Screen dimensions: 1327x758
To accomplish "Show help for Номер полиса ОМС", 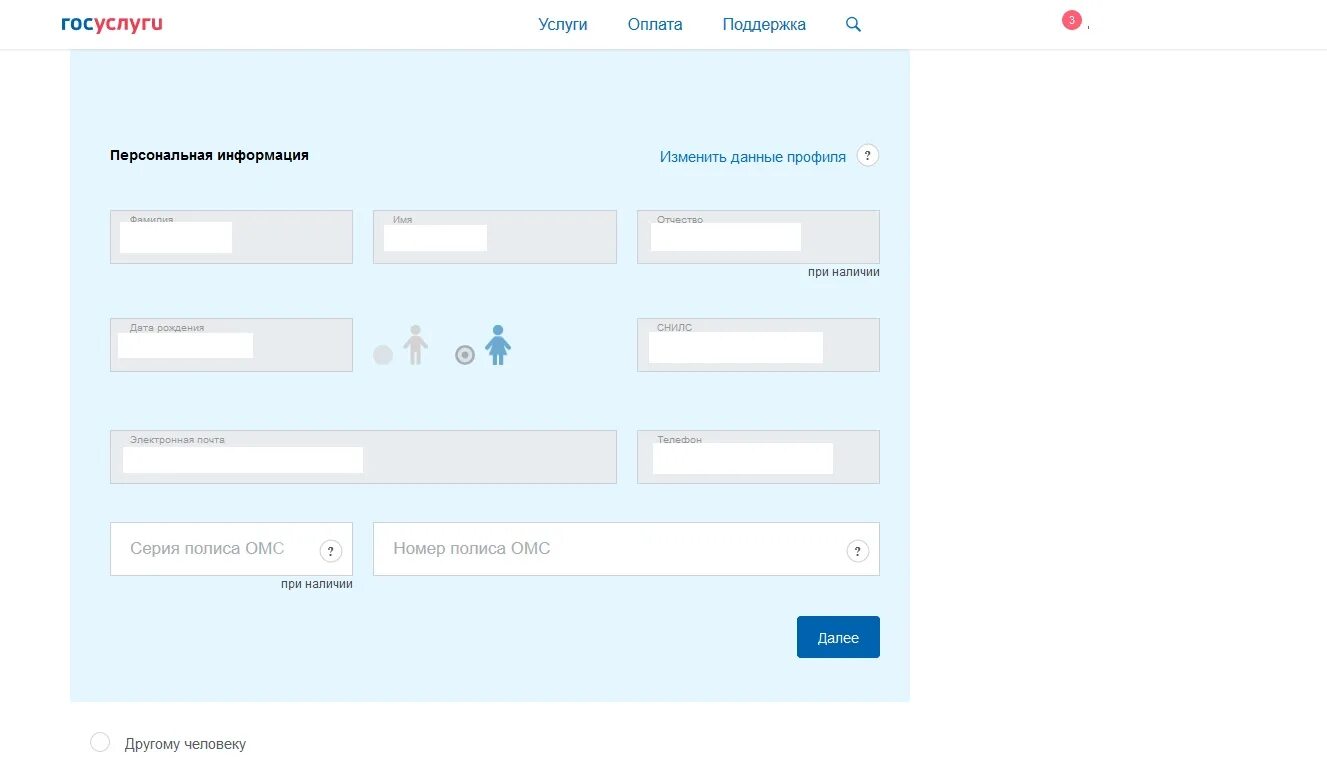I will 857,551.
